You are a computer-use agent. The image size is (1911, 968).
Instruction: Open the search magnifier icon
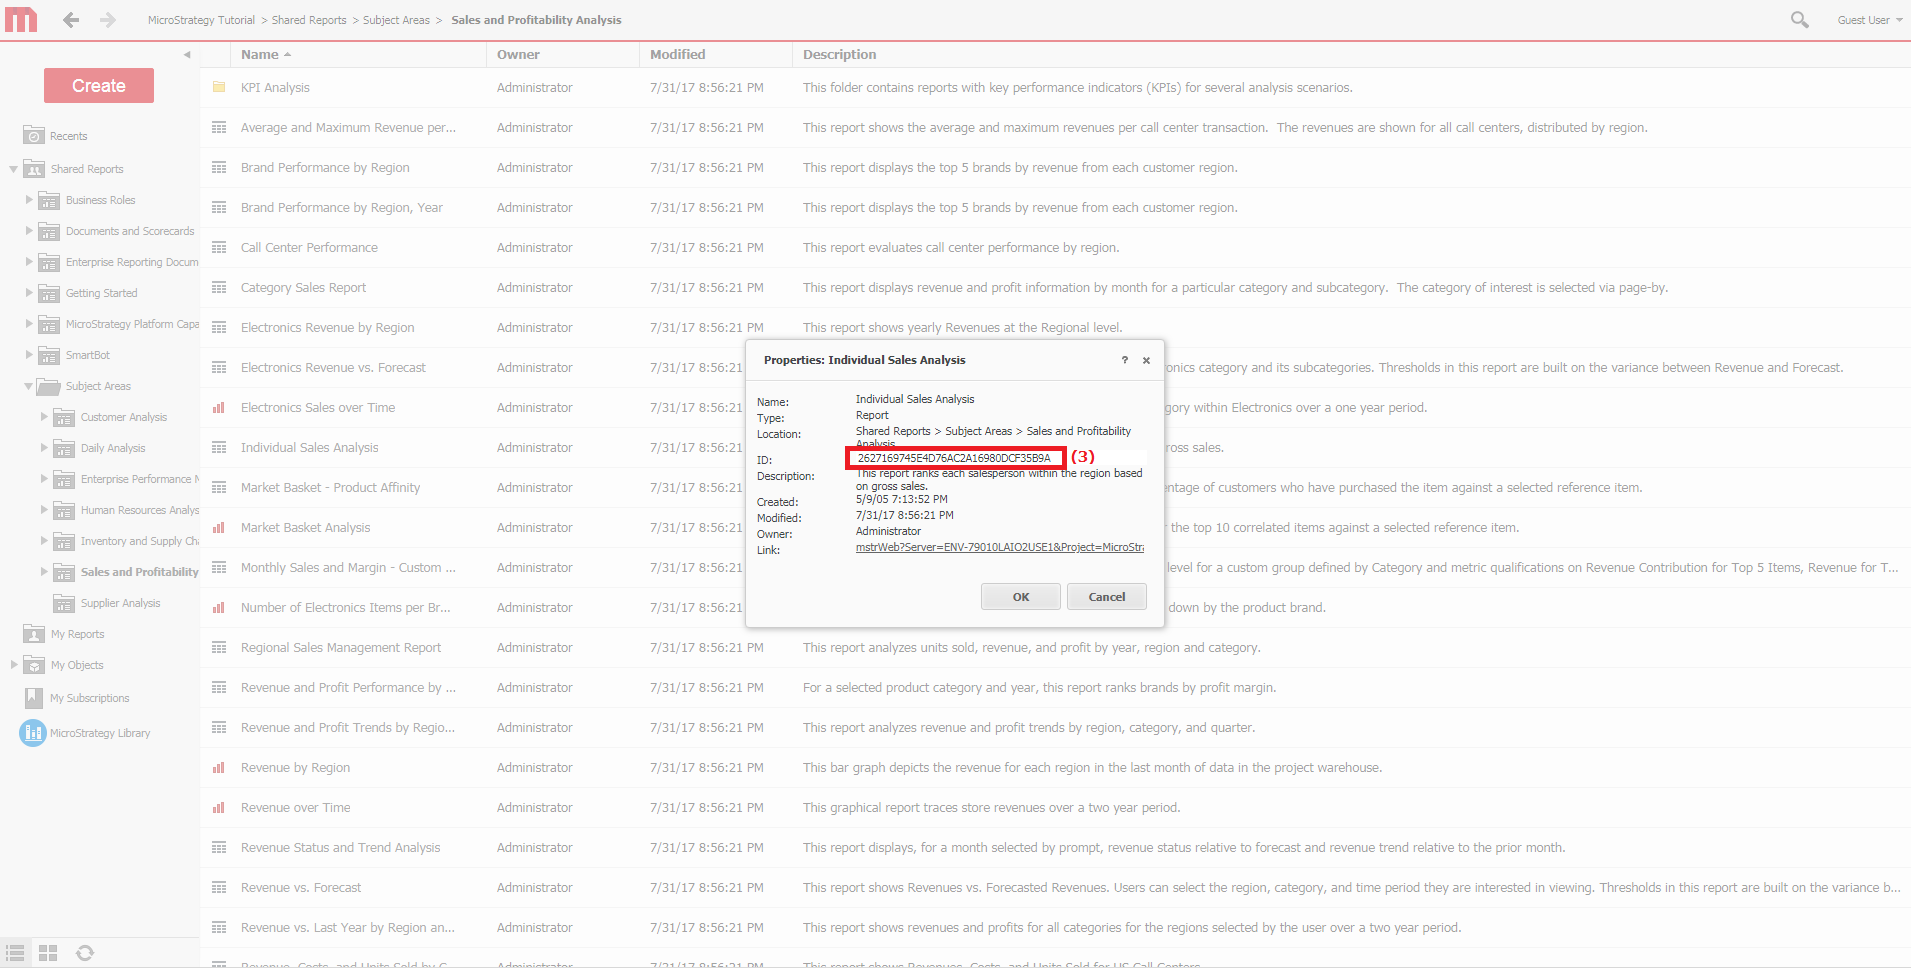pos(1799,20)
